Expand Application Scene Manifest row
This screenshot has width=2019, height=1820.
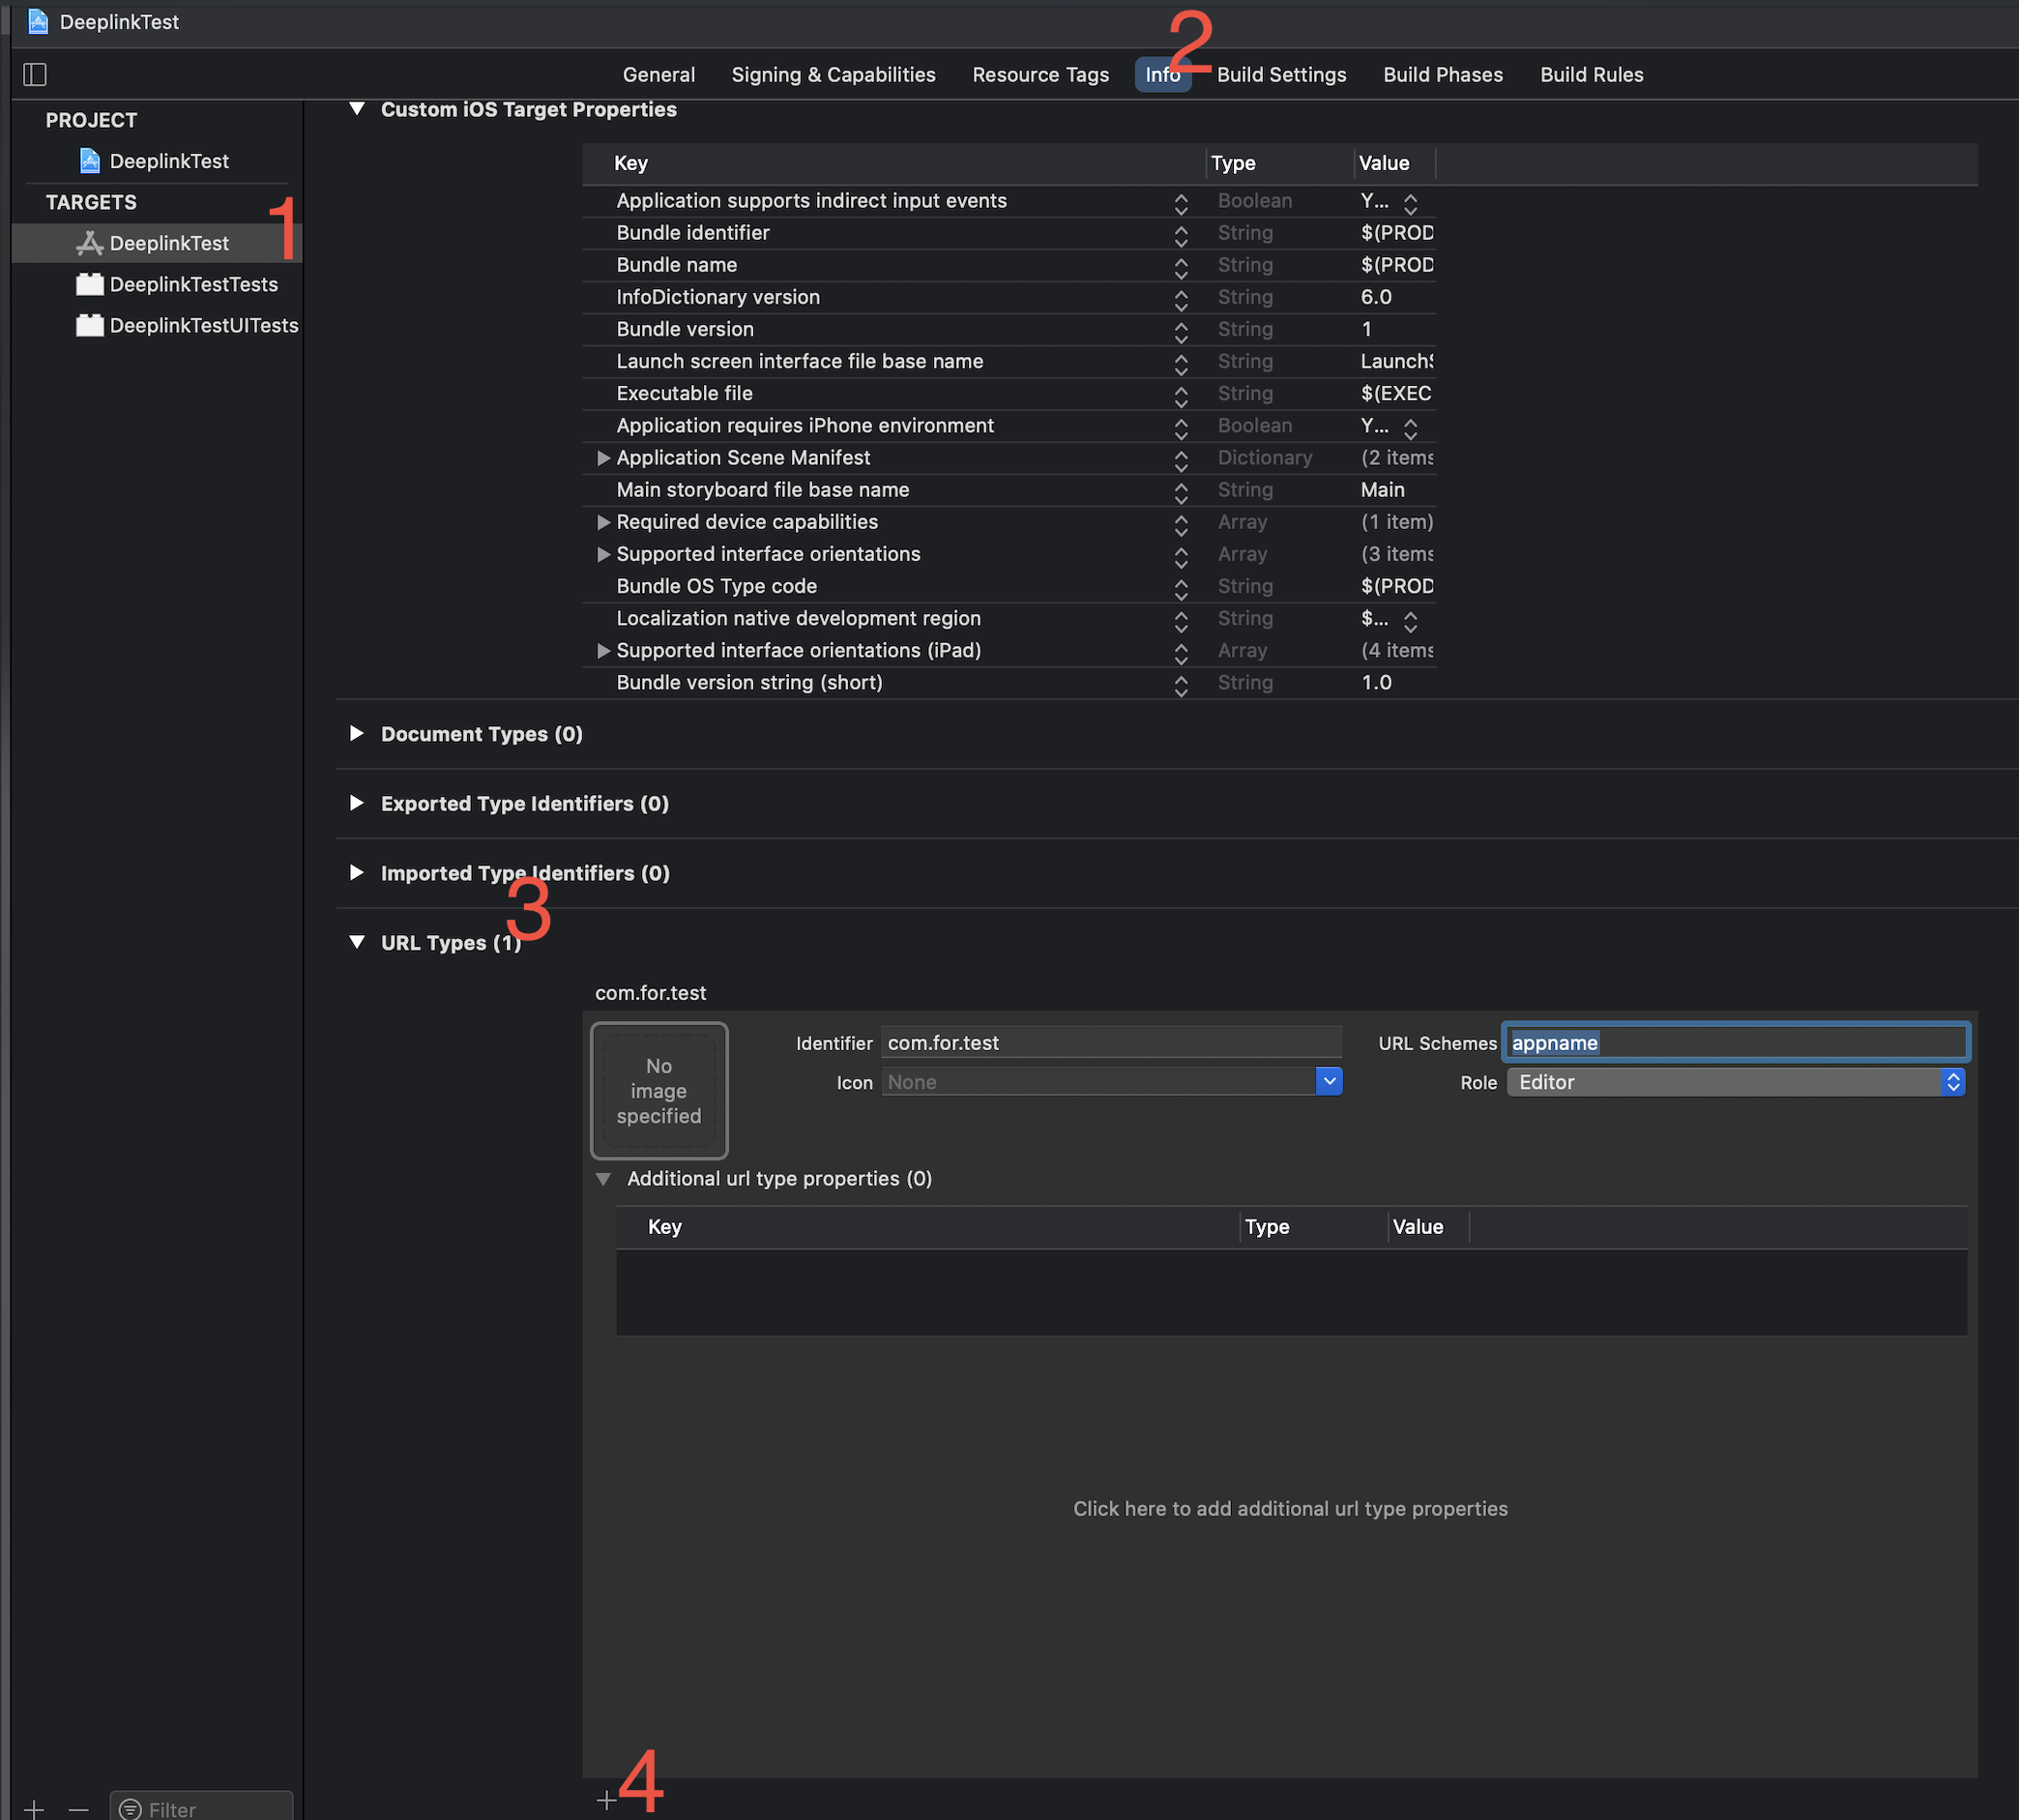pyautogui.click(x=603, y=458)
